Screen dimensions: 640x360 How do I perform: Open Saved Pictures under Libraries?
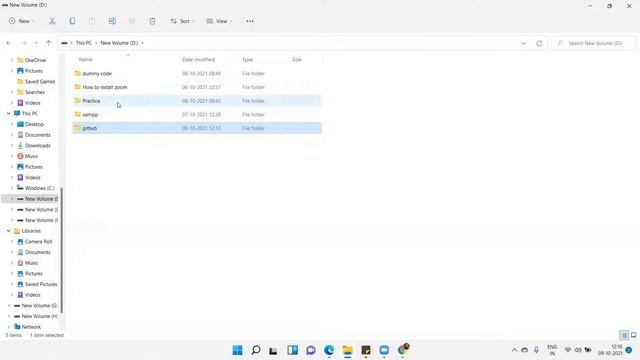pyautogui.click(x=41, y=284)
